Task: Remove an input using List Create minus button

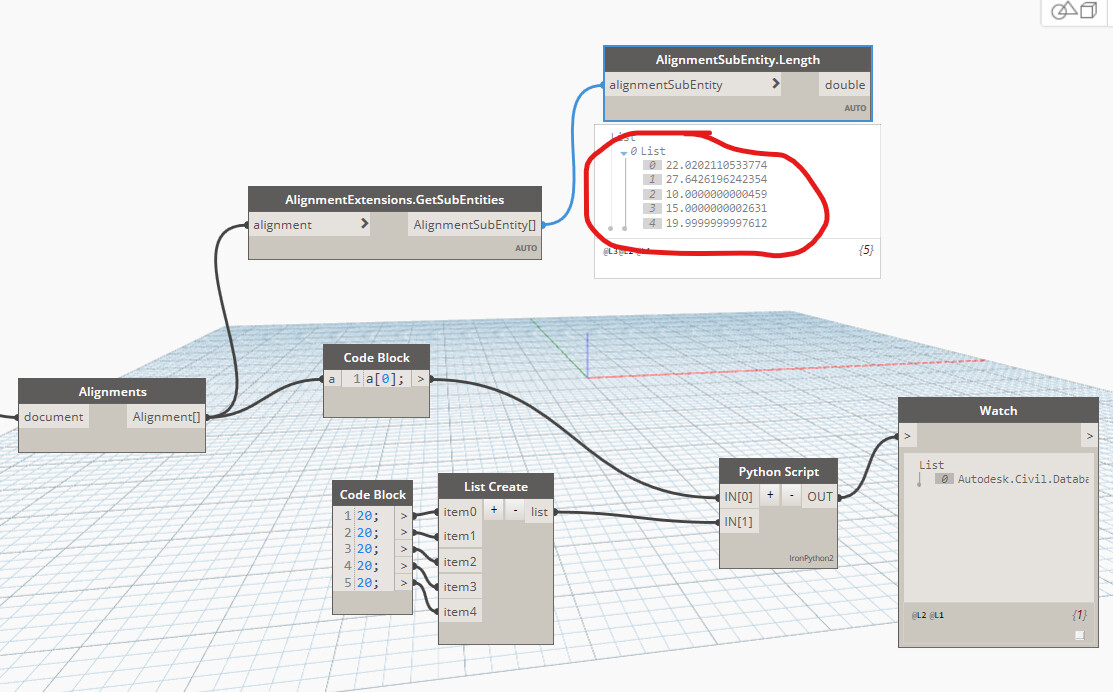Action: pos(515,510)
